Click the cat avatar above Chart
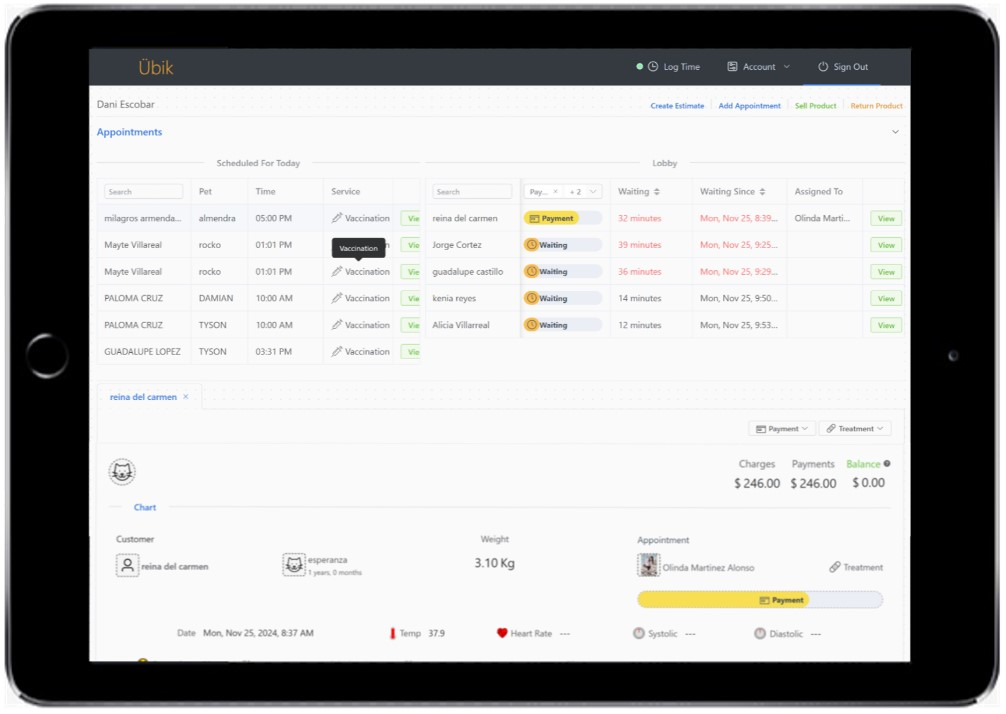Screen dimensions: 1006x714 (122, 472)
